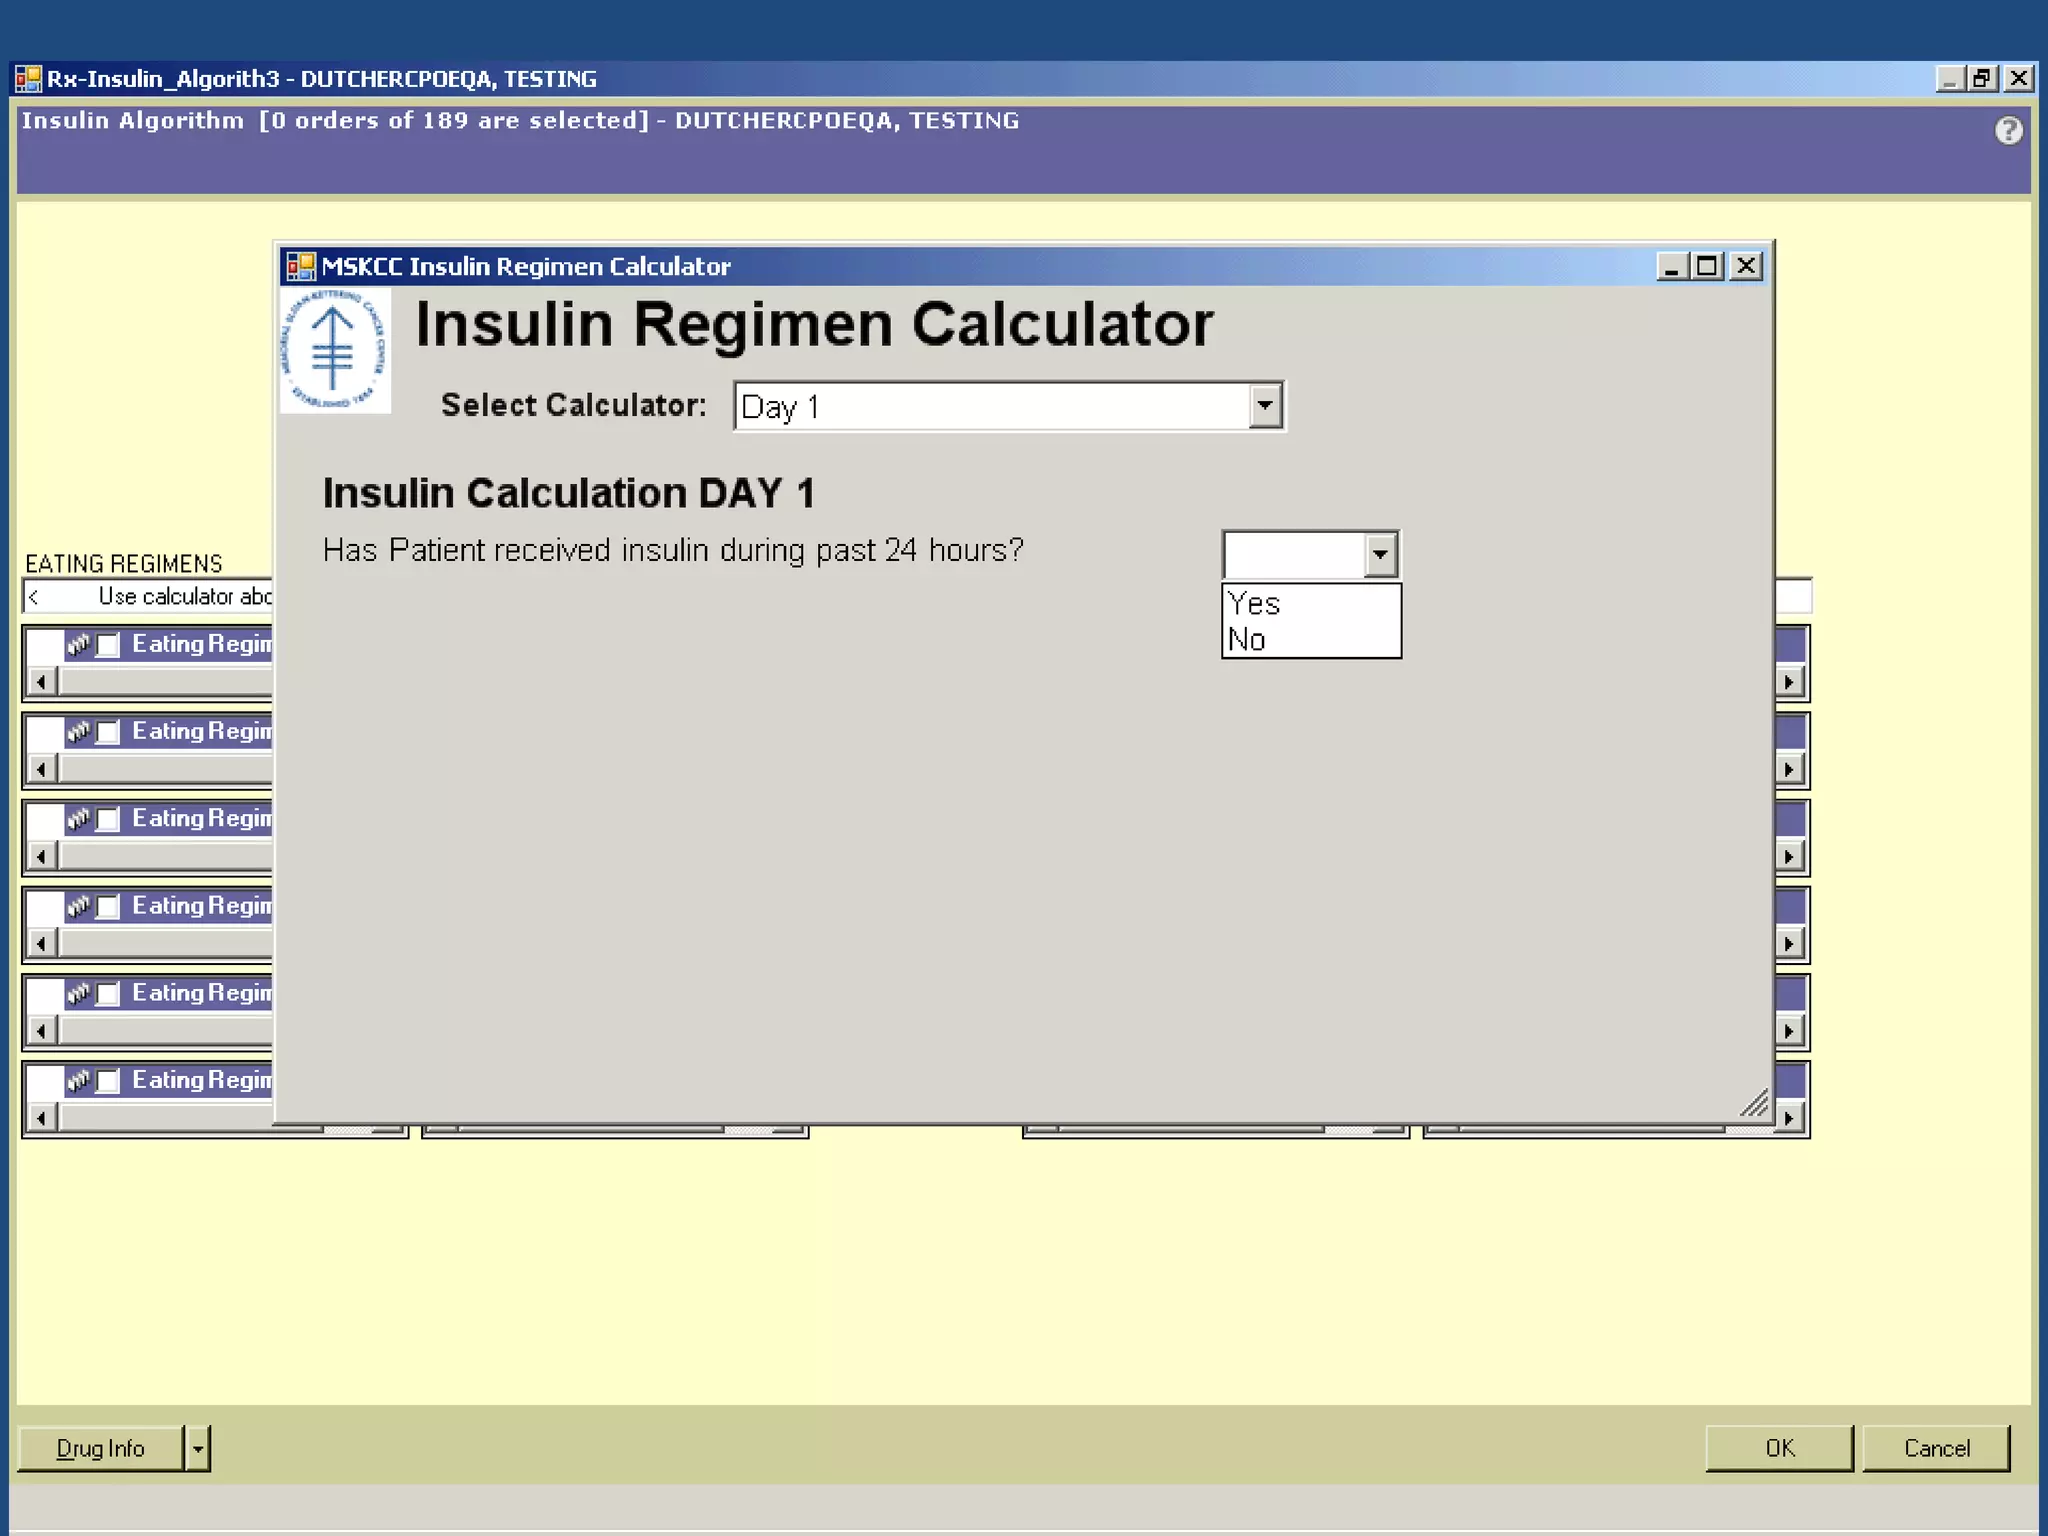Click the sixth Eating Regimen row icon
2048x1536 pixels.
click(79, 1080)
